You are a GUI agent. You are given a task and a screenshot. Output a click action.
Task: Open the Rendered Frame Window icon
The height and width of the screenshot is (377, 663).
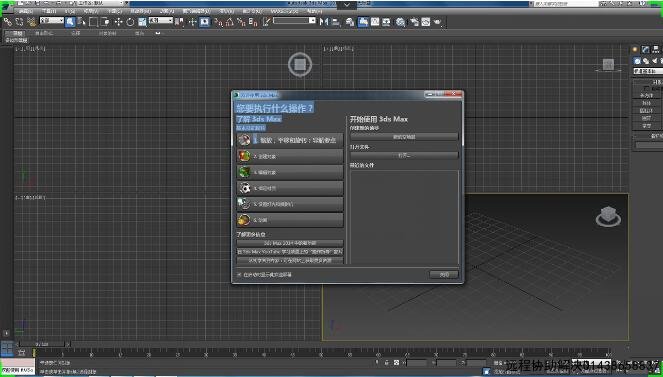coord(425,22)
